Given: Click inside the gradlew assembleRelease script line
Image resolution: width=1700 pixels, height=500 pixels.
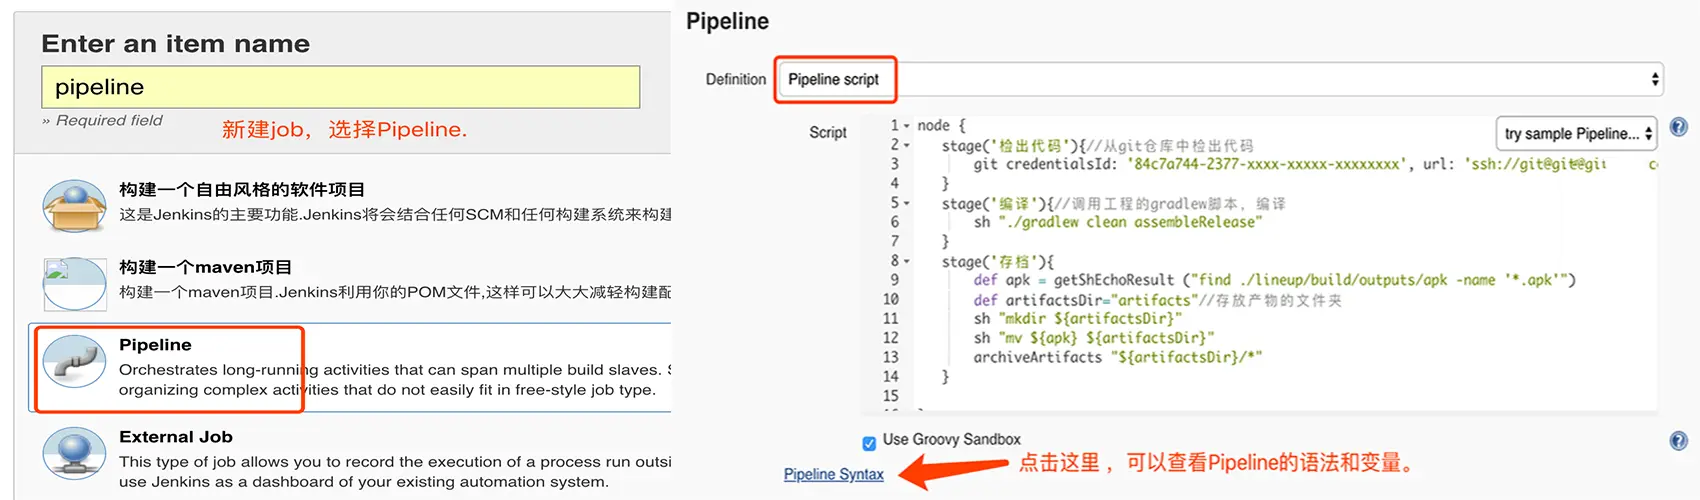Looking at the screenshot, I should click(x=1118, y=222).
